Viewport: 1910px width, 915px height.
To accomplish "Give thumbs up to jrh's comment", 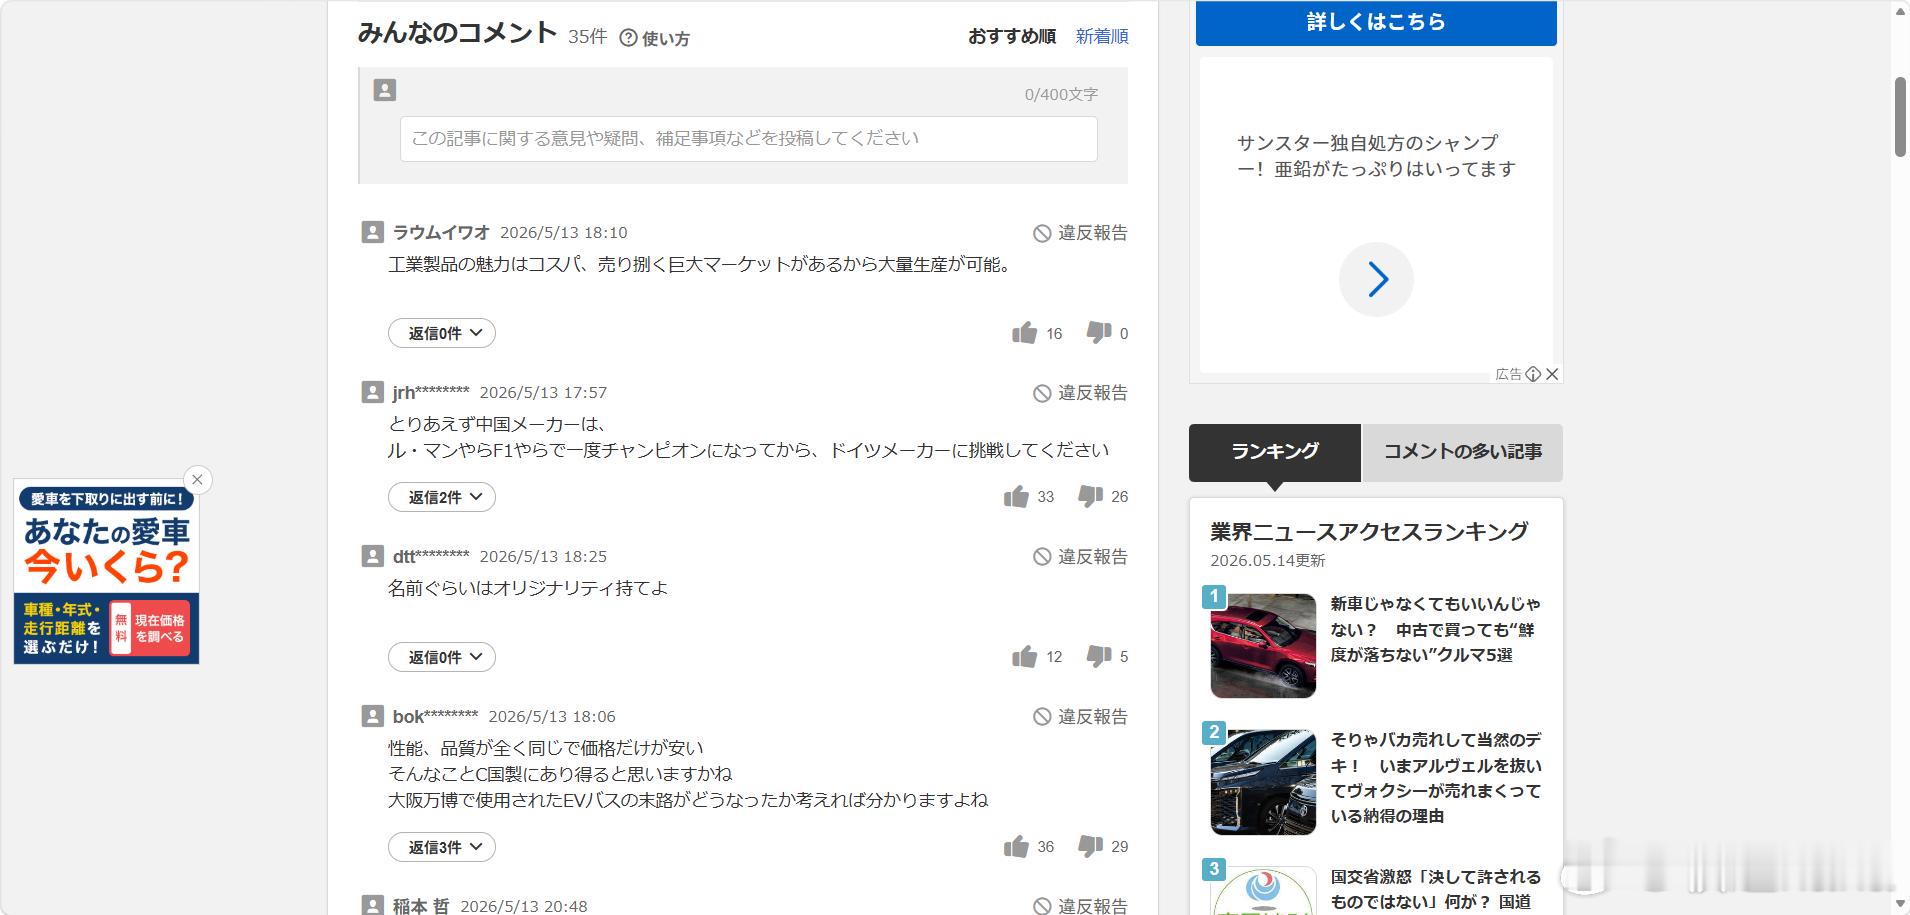I will pyautogui.click(x=1016, y=496).
